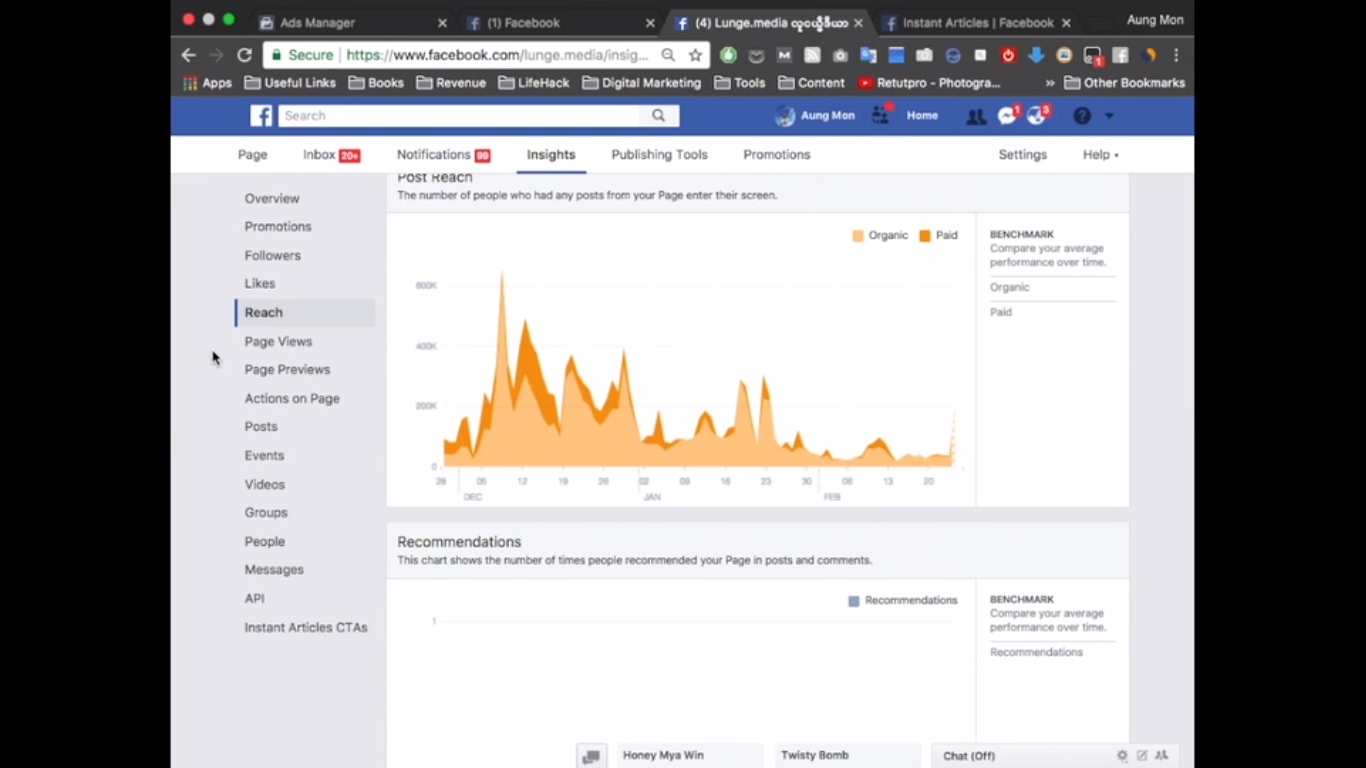Open Followers insights in sidebar
The image size is (1366, 768).
(x=272, y=256)
